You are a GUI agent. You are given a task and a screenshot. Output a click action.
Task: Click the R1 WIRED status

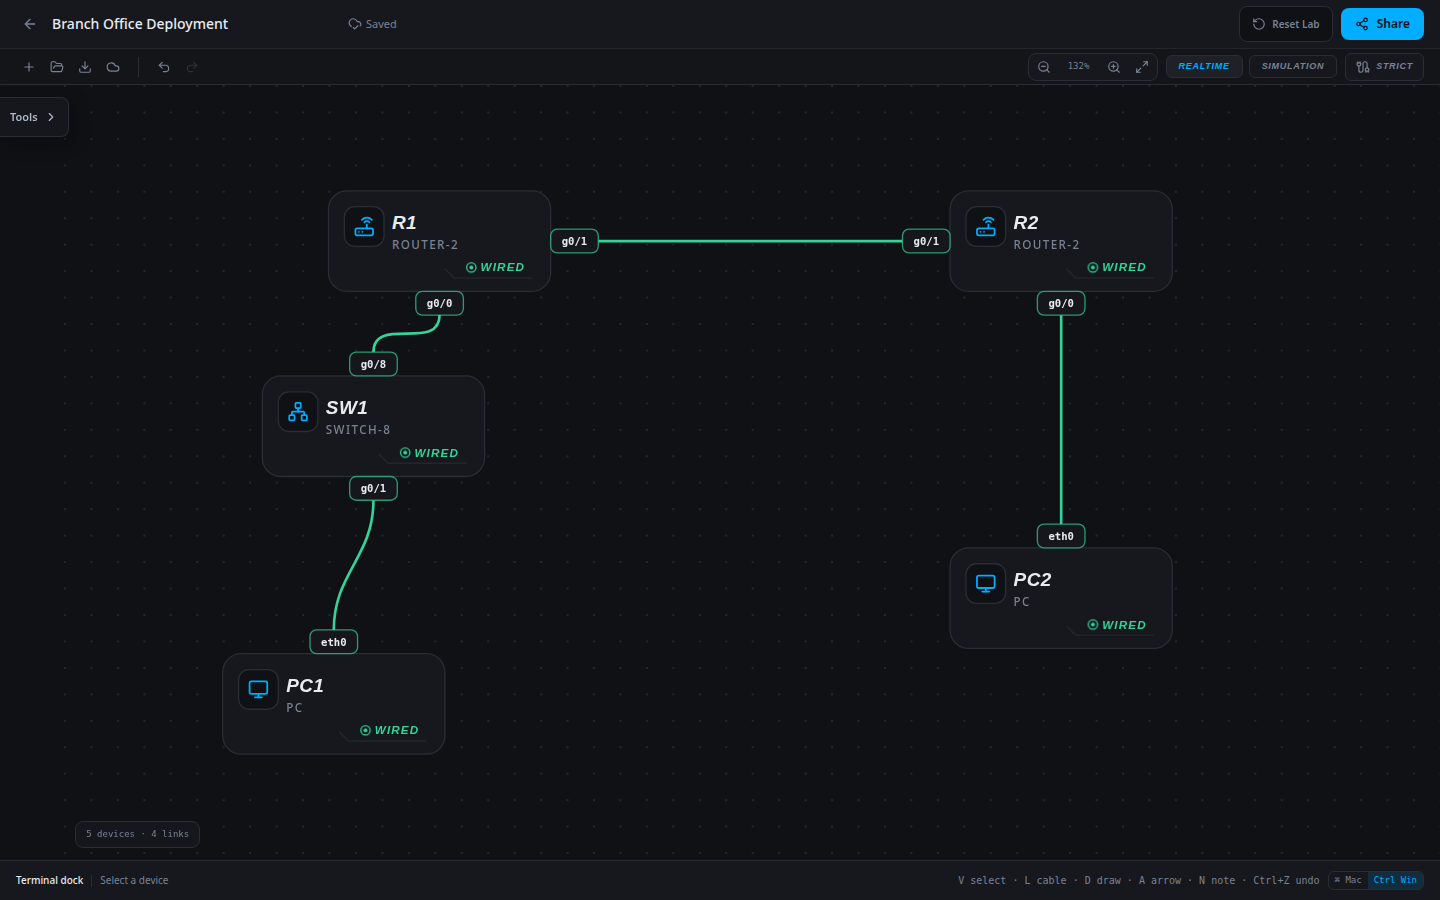pyautogui.click(x=495, y=268)
